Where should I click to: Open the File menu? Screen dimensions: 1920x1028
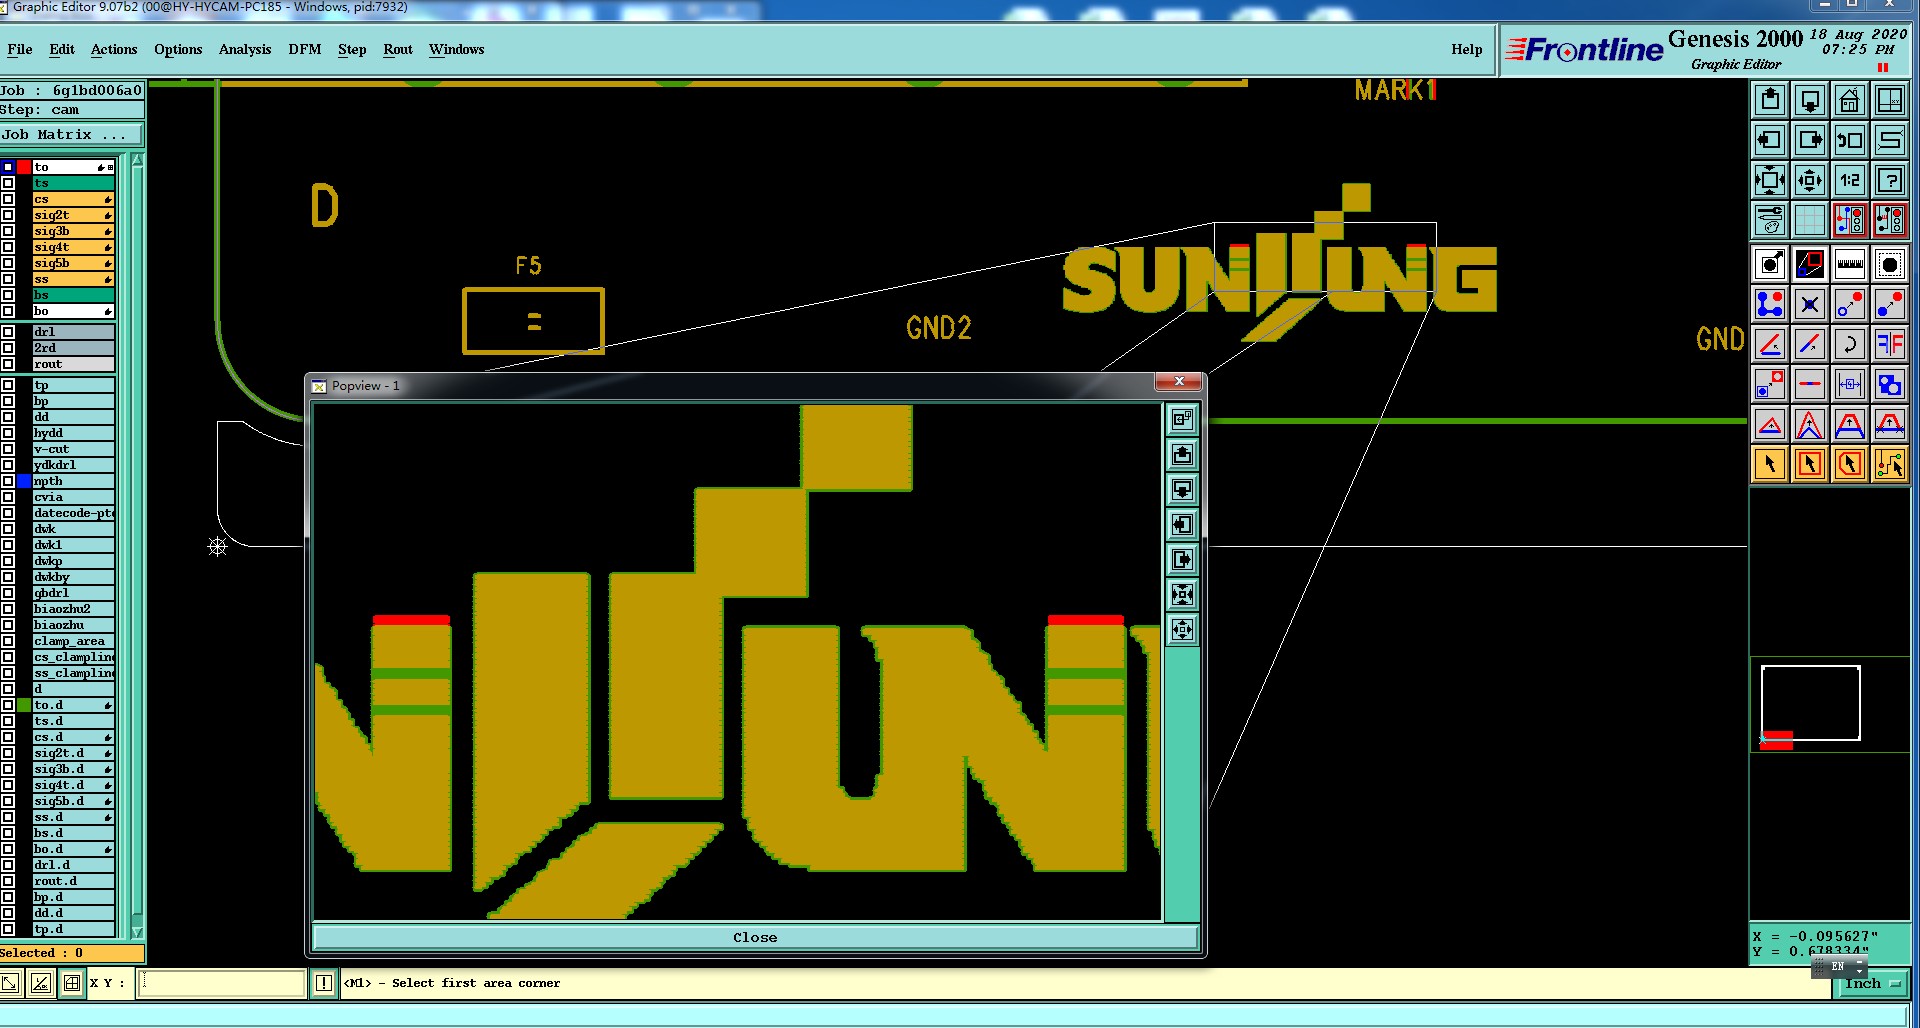pos(20,49)
